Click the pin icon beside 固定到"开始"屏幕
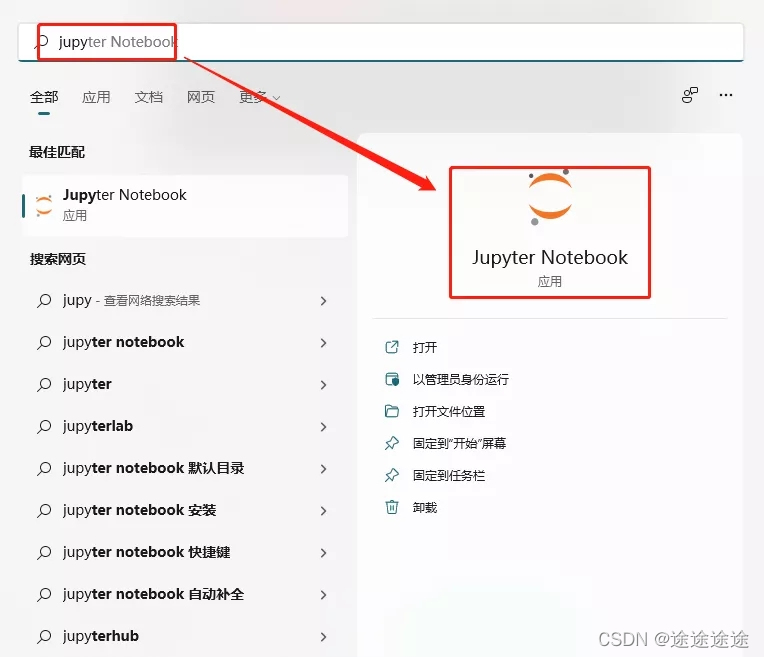Image resolution: width=764 pixels, height=657 pixels. click(x=392, y=444)
